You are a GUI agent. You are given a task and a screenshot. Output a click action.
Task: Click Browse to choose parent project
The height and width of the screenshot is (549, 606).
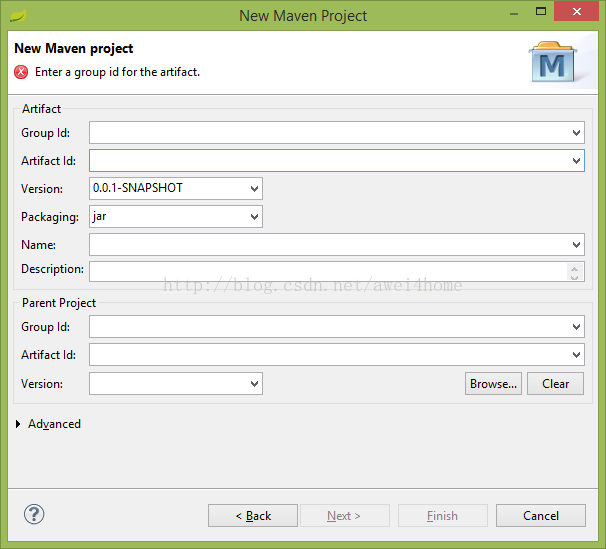(x=493, y=384)
